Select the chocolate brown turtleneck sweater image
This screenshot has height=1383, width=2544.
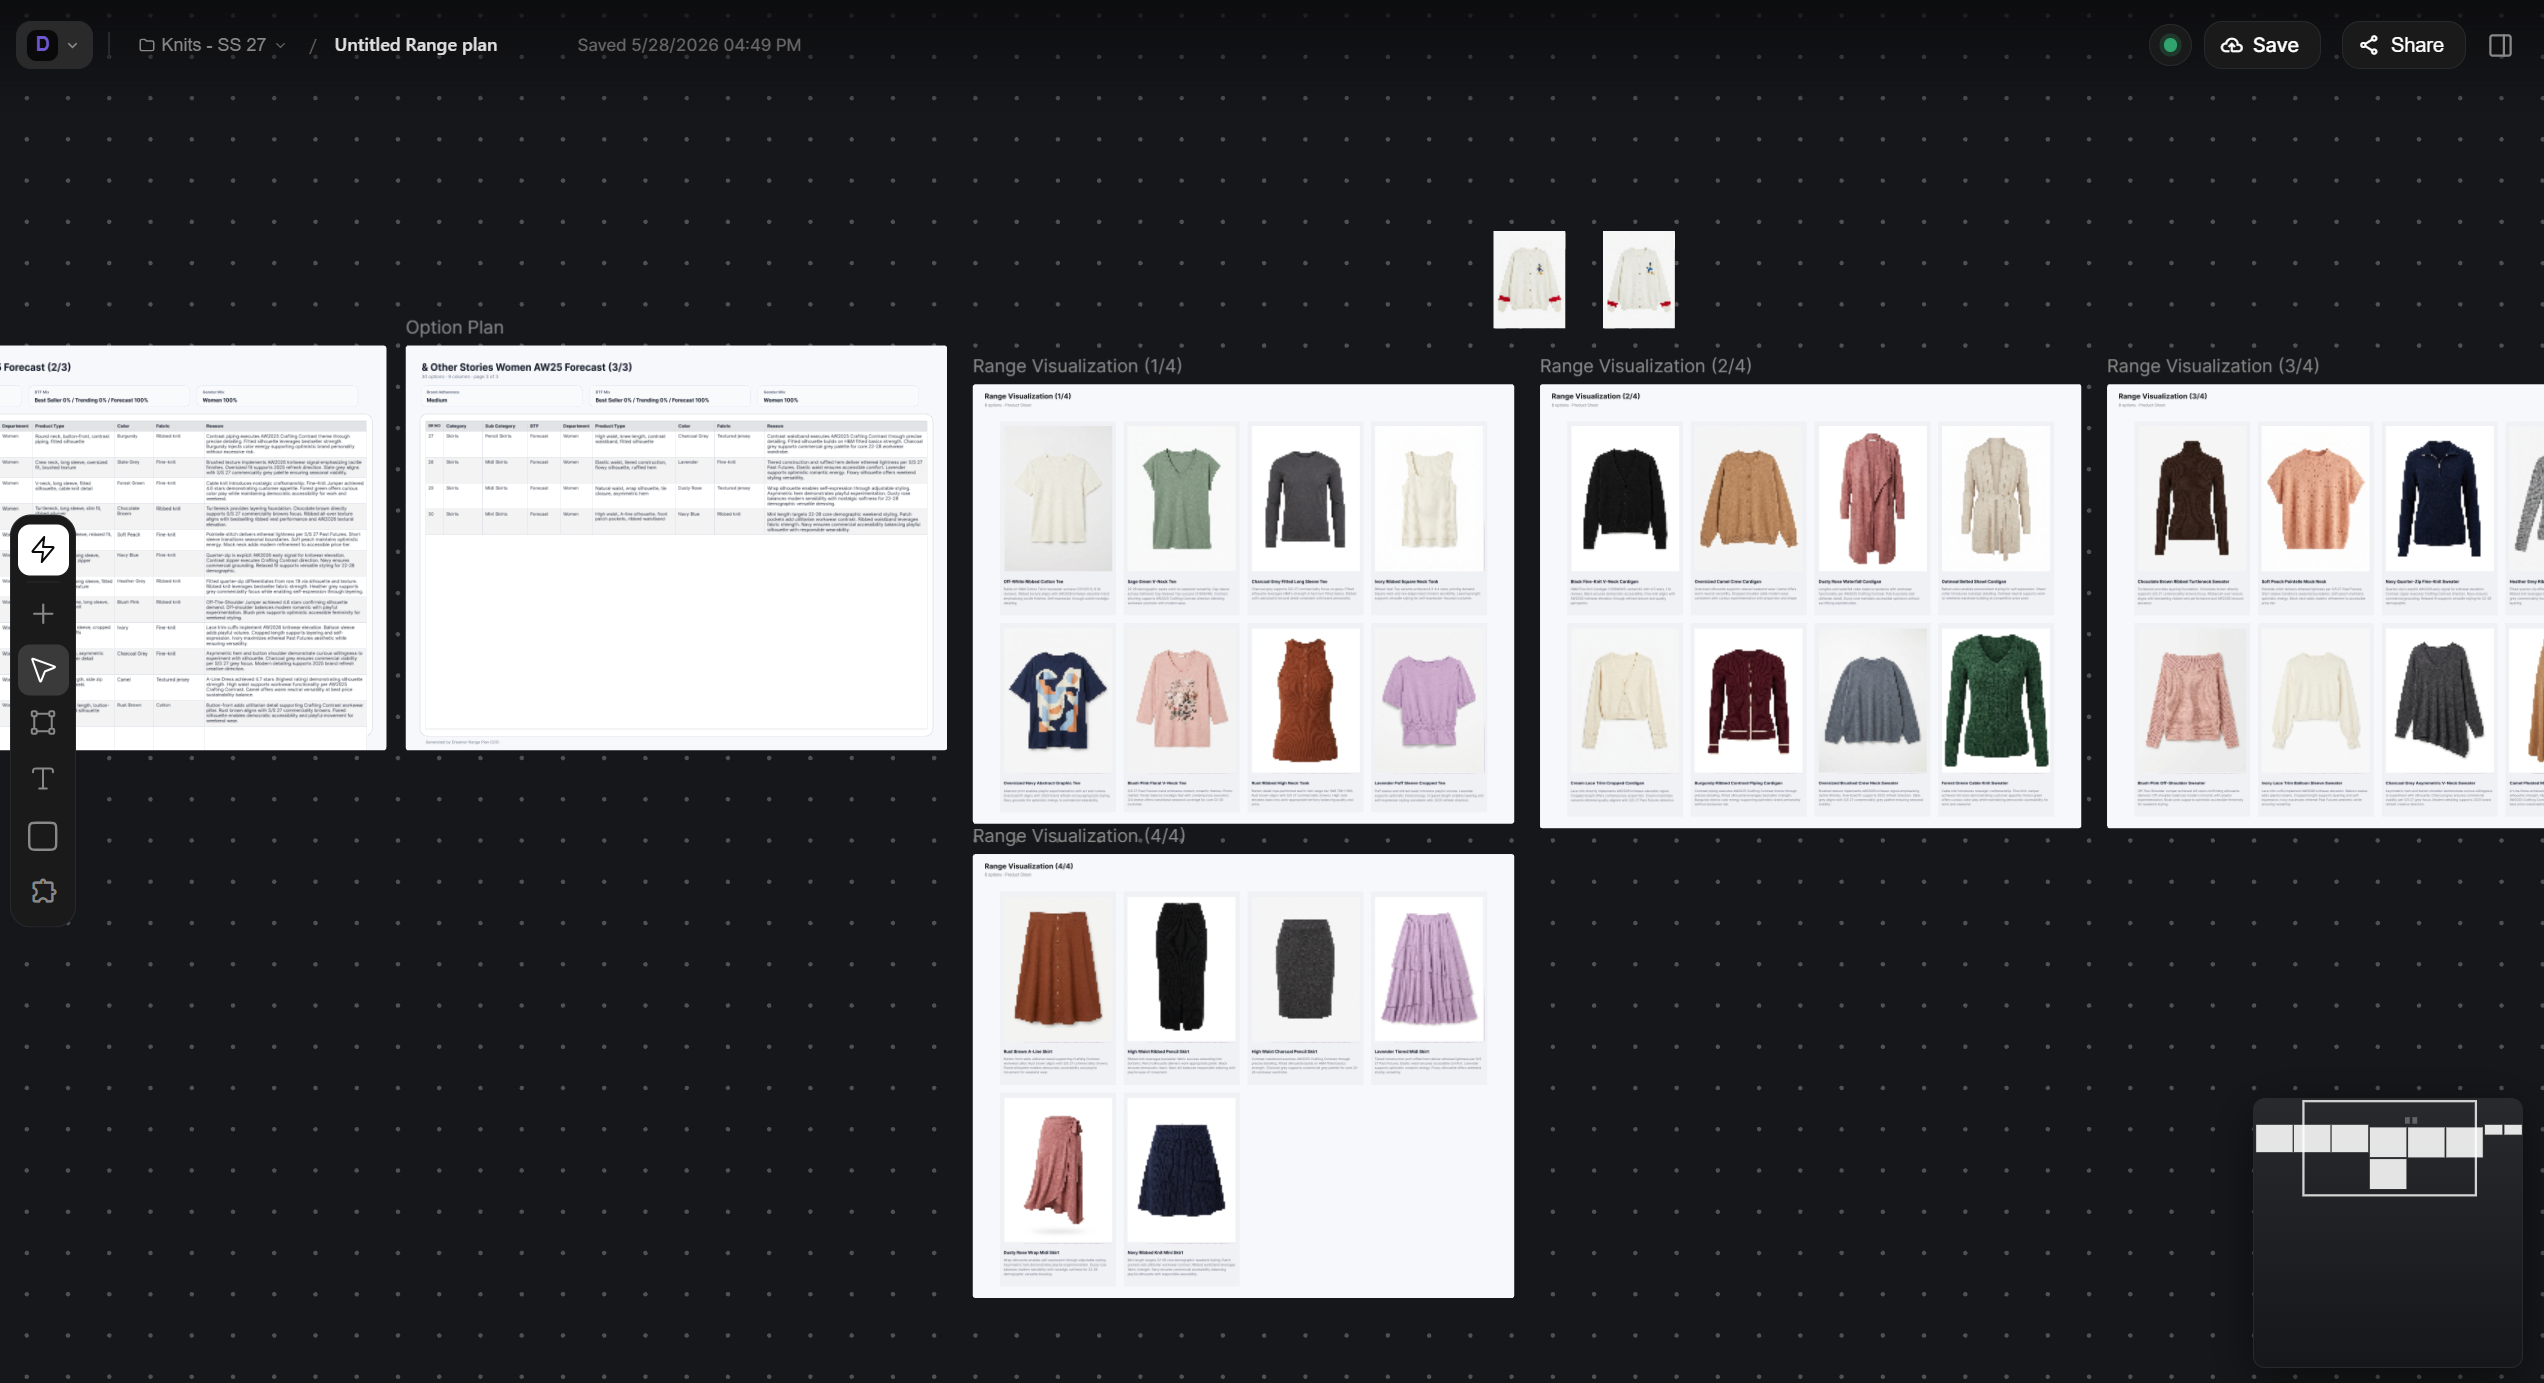click(x=2191, y=498)
